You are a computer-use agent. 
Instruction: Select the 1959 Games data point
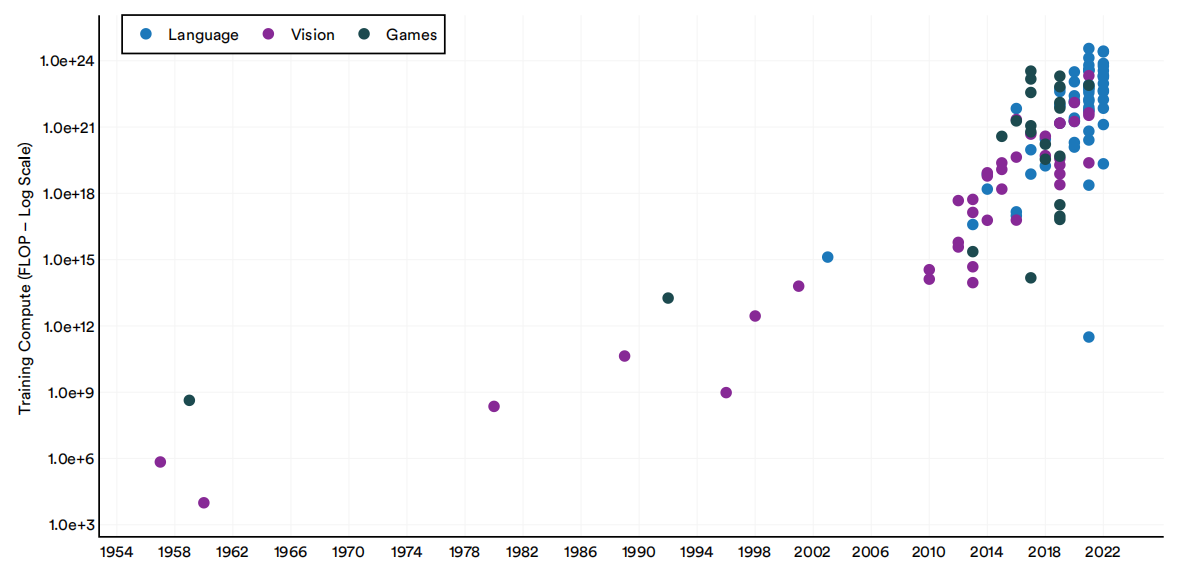(x=189, y=400)
